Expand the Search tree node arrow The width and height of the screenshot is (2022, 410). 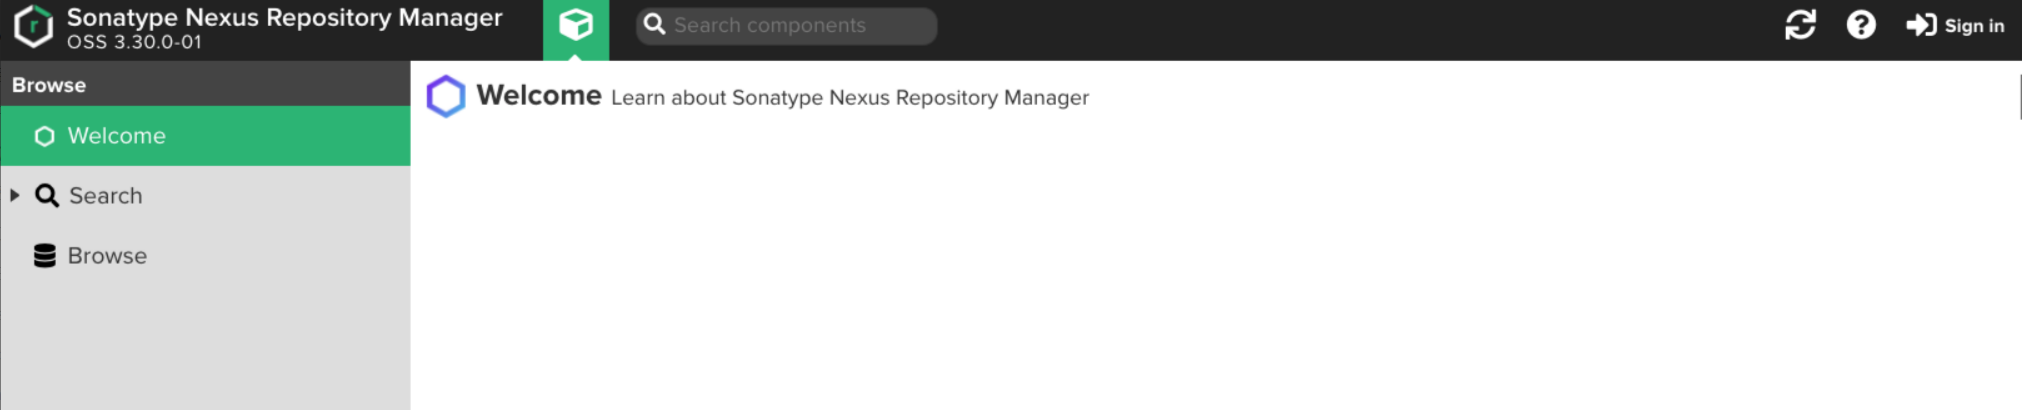click(15, 195)
